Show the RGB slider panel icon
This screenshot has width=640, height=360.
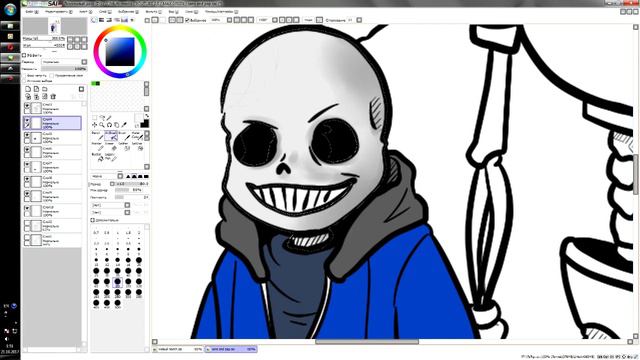coord(102,20)
